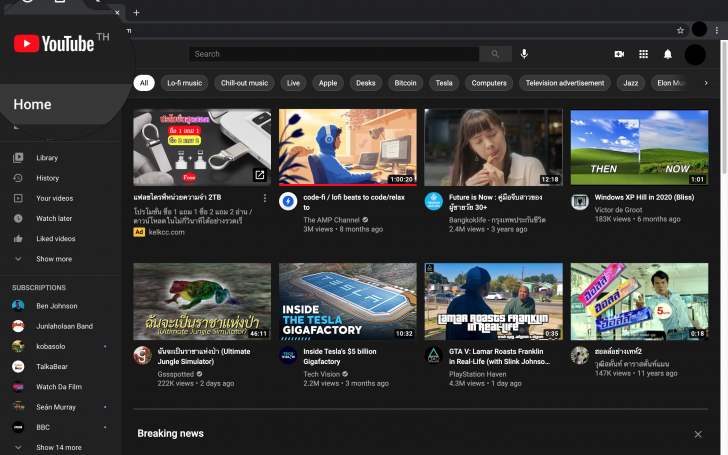Select the Chill-out music chip

coord(244,83)
